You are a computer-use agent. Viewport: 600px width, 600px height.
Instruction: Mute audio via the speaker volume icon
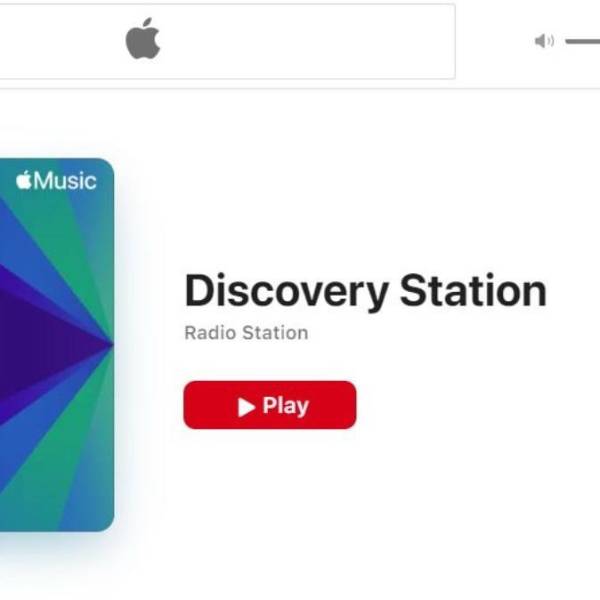[x=544, y=41]
